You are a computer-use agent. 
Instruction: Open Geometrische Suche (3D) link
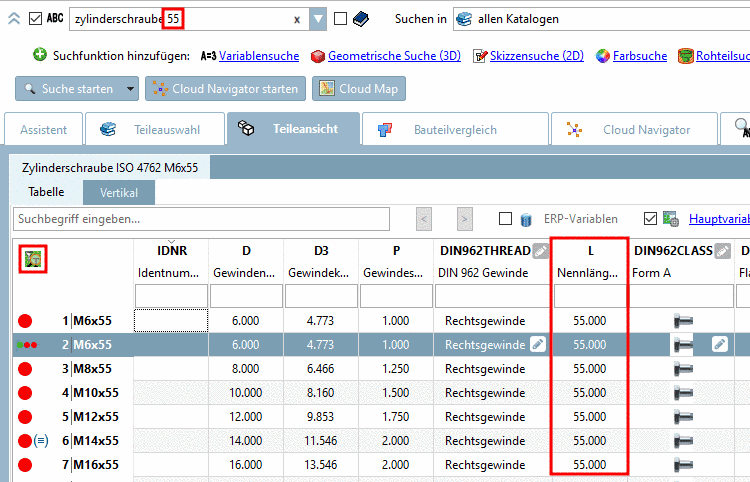(394, 56)
